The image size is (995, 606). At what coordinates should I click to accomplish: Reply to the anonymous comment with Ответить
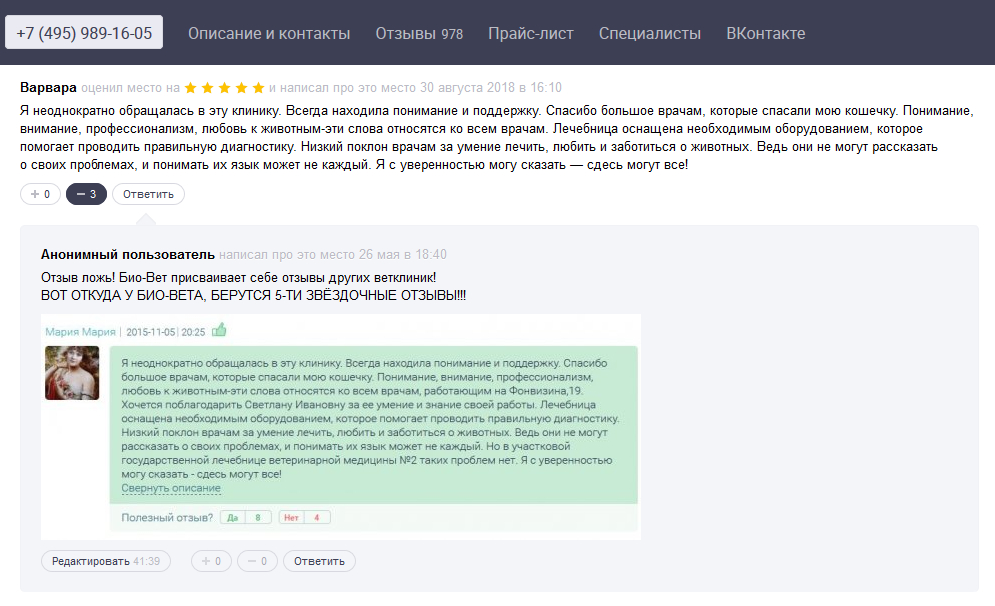(319, 561)
